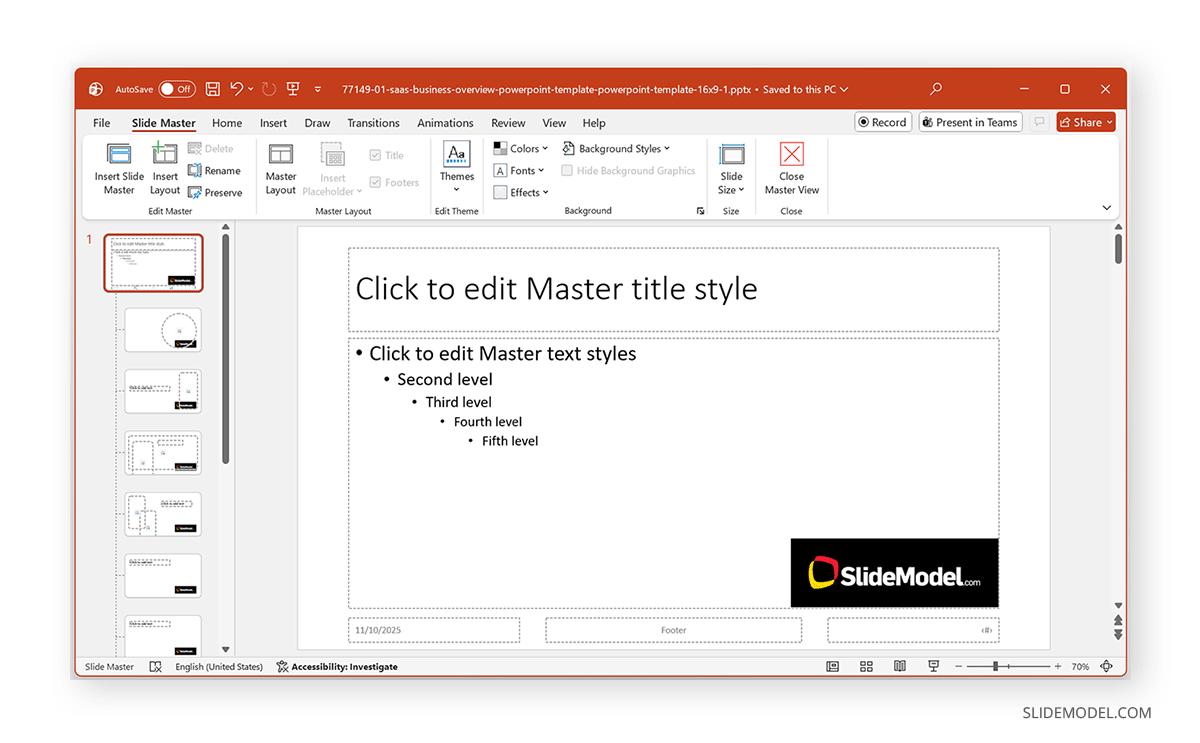The image size is (1200, 743).
Task: Switch to the Animations ribbon tab
Action: (x=445, y=123)
